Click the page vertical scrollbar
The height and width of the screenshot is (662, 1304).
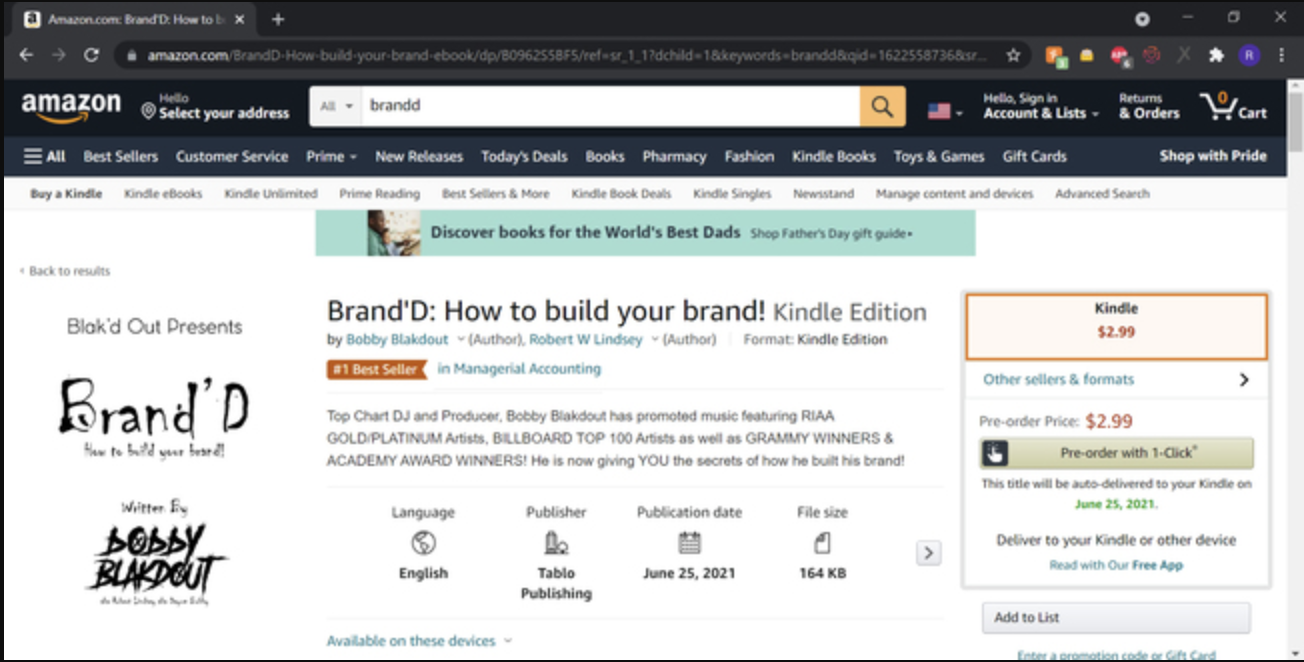click(1295, 370)
